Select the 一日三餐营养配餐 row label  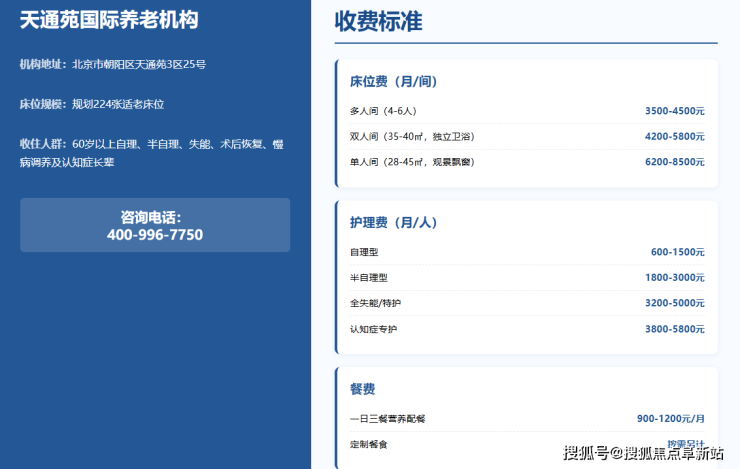pyautogui.click(x=387, y=419)
